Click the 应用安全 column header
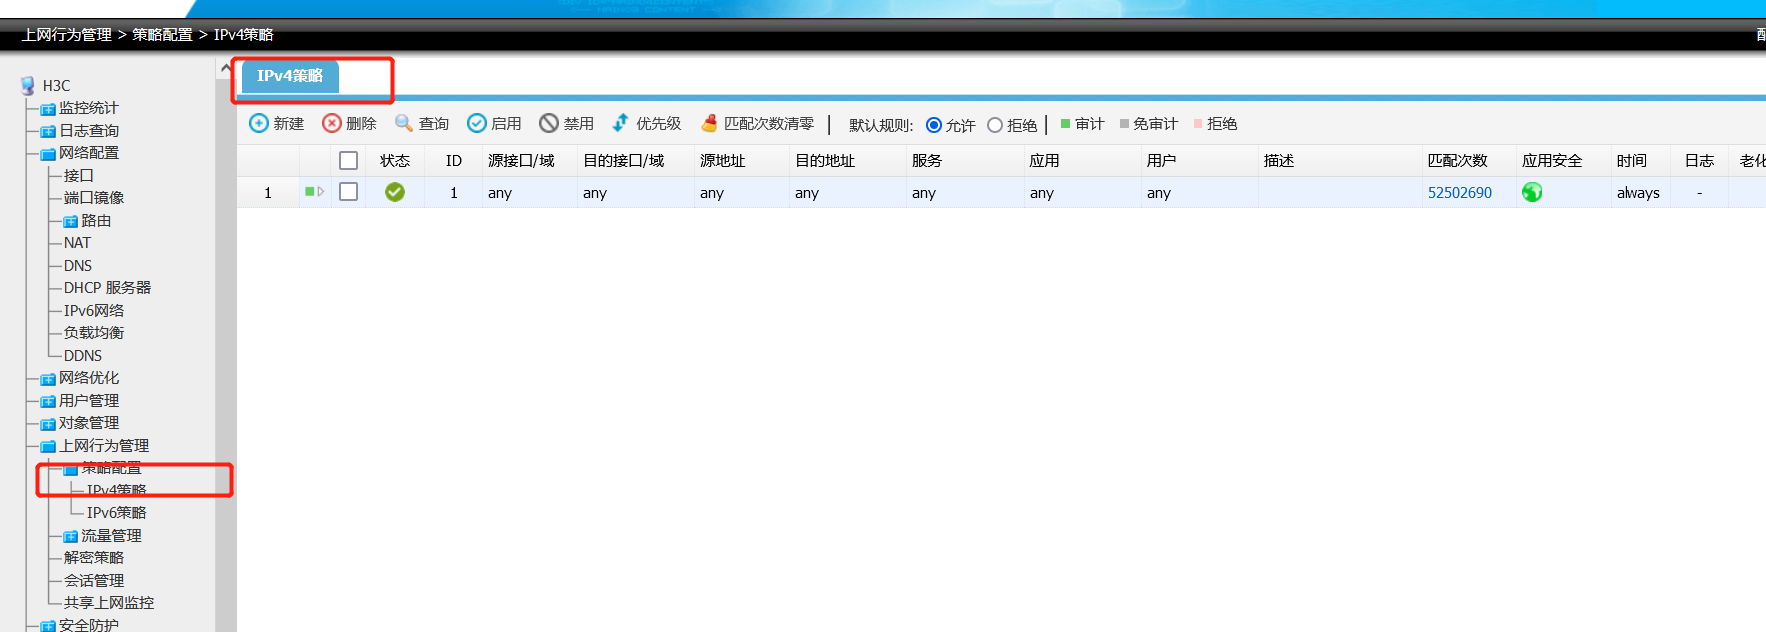 (1552, 161)
